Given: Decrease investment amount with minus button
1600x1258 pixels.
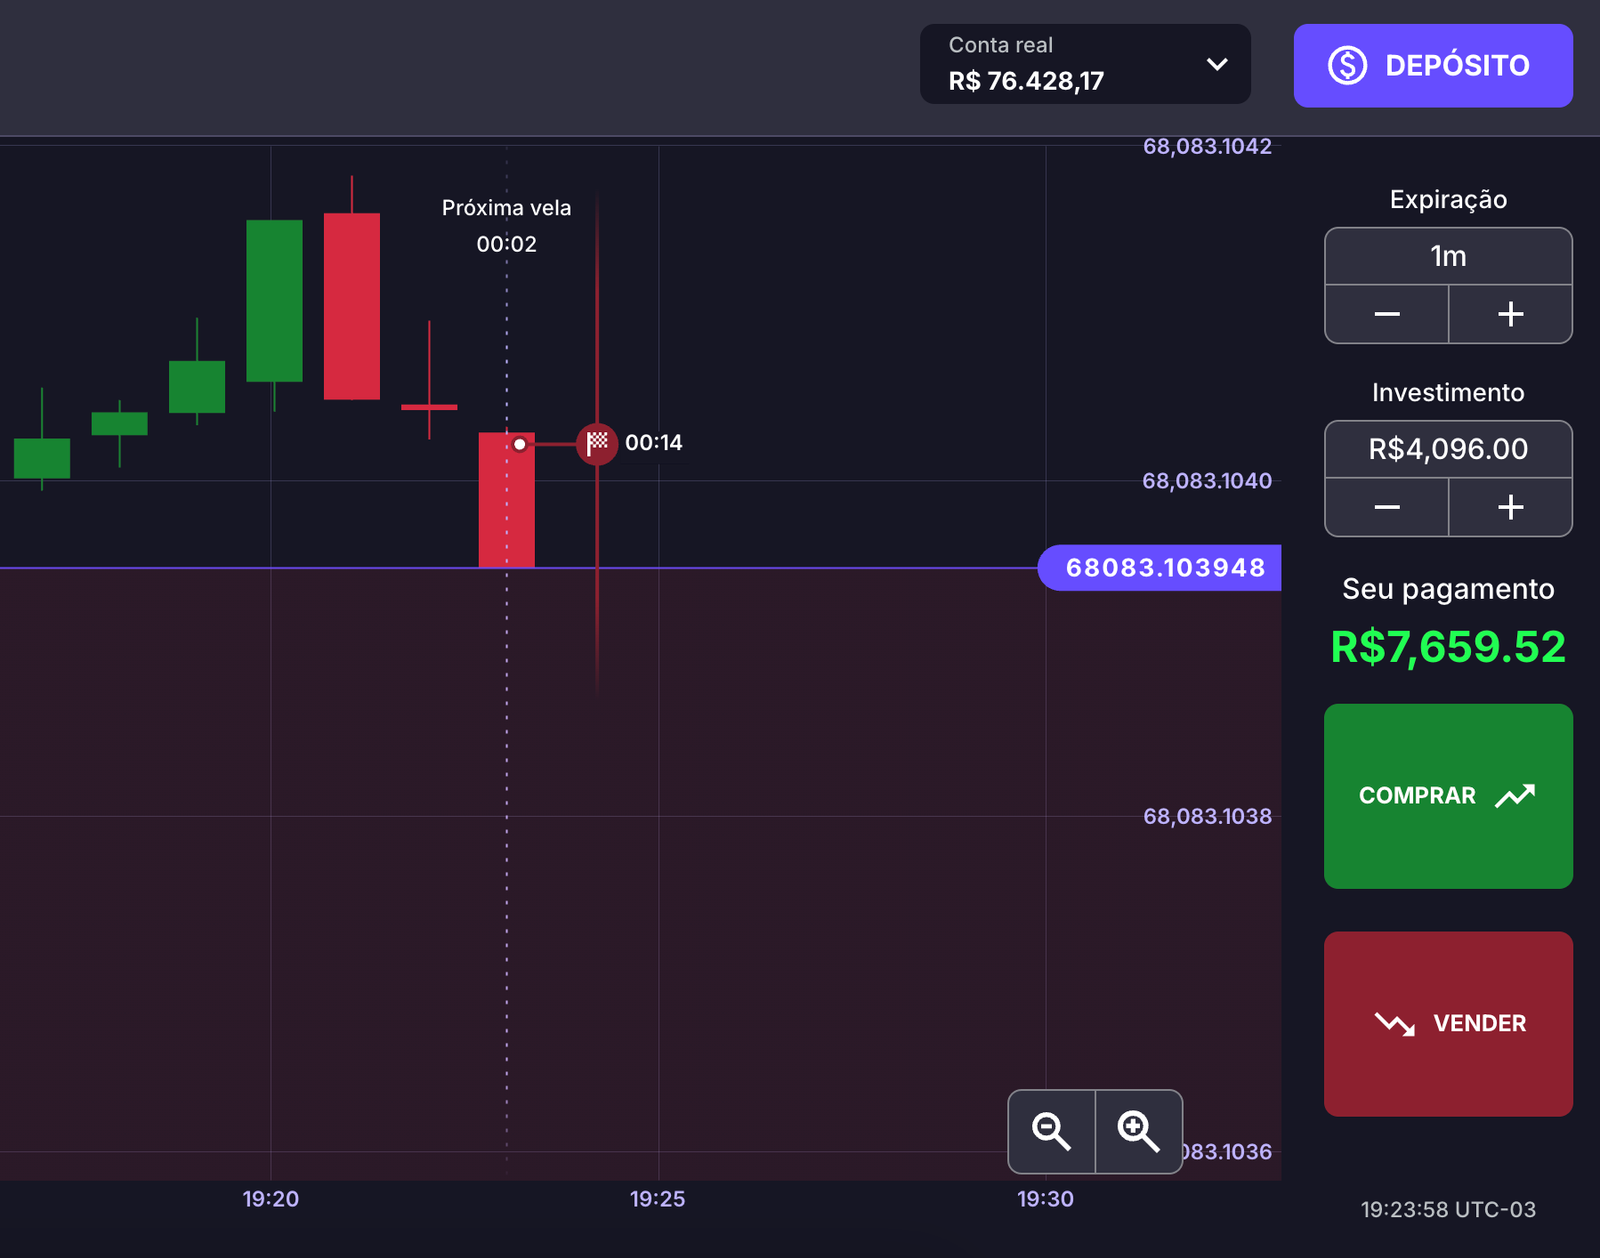Looking at the screenshot, I should coord(1386,508).
